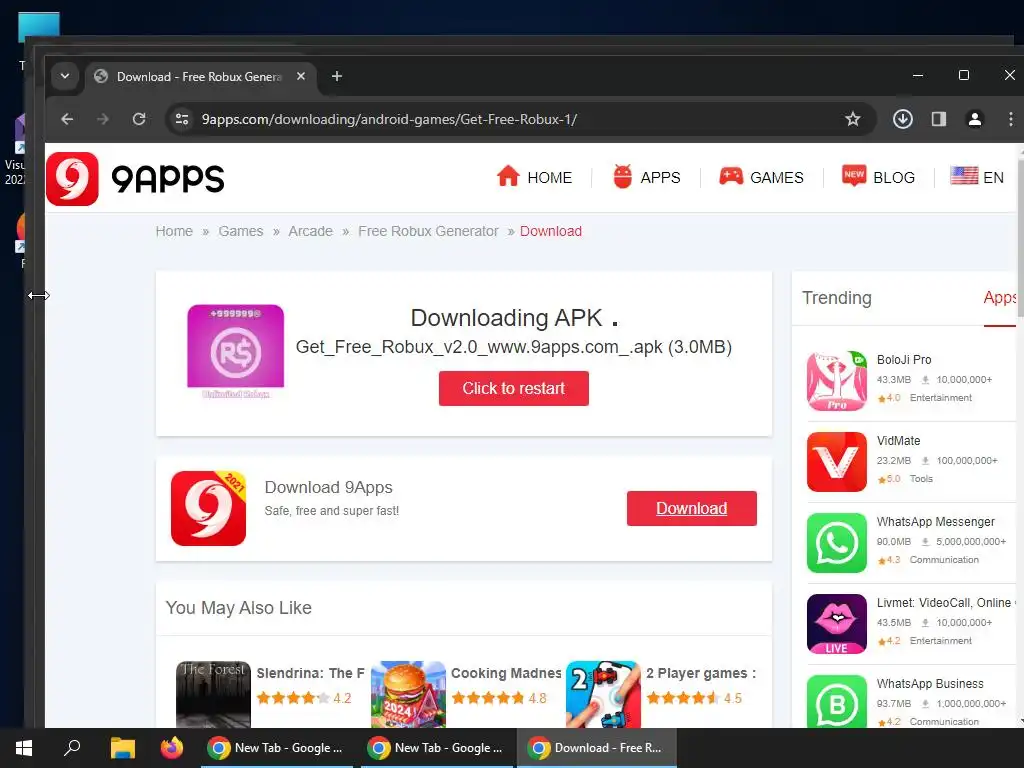Open VidMate icon in Trending

pos(837,462)
